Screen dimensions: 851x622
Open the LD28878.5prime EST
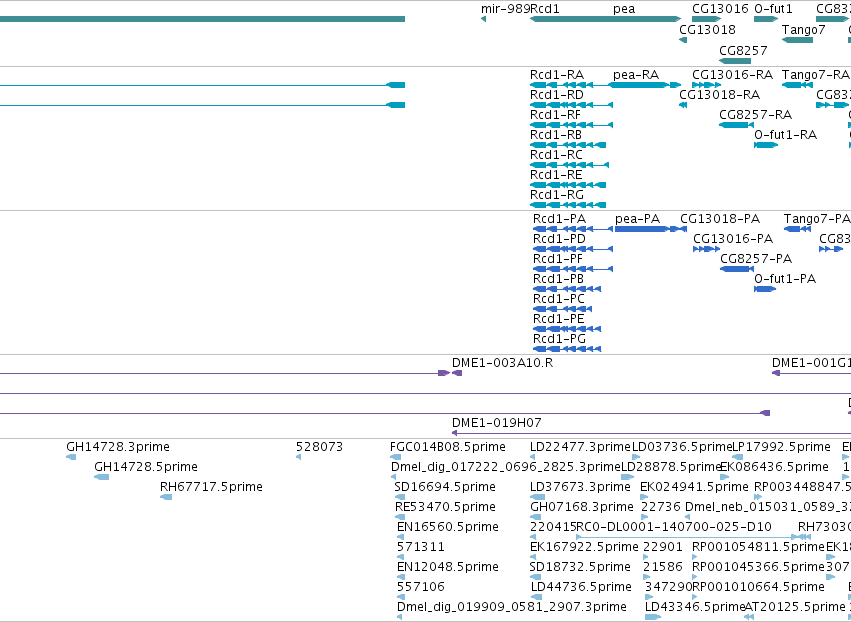tap(627, 477)
